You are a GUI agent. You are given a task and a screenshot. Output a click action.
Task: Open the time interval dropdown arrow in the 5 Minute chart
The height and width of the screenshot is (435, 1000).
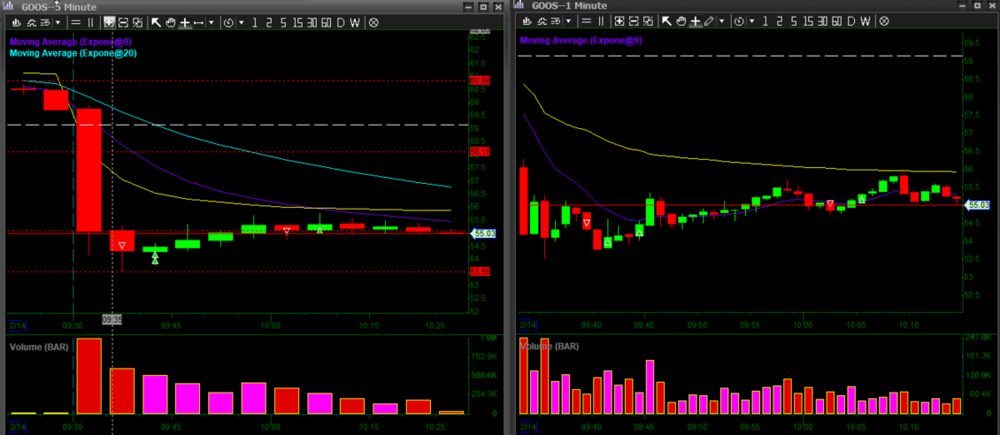tap(239, 21)
